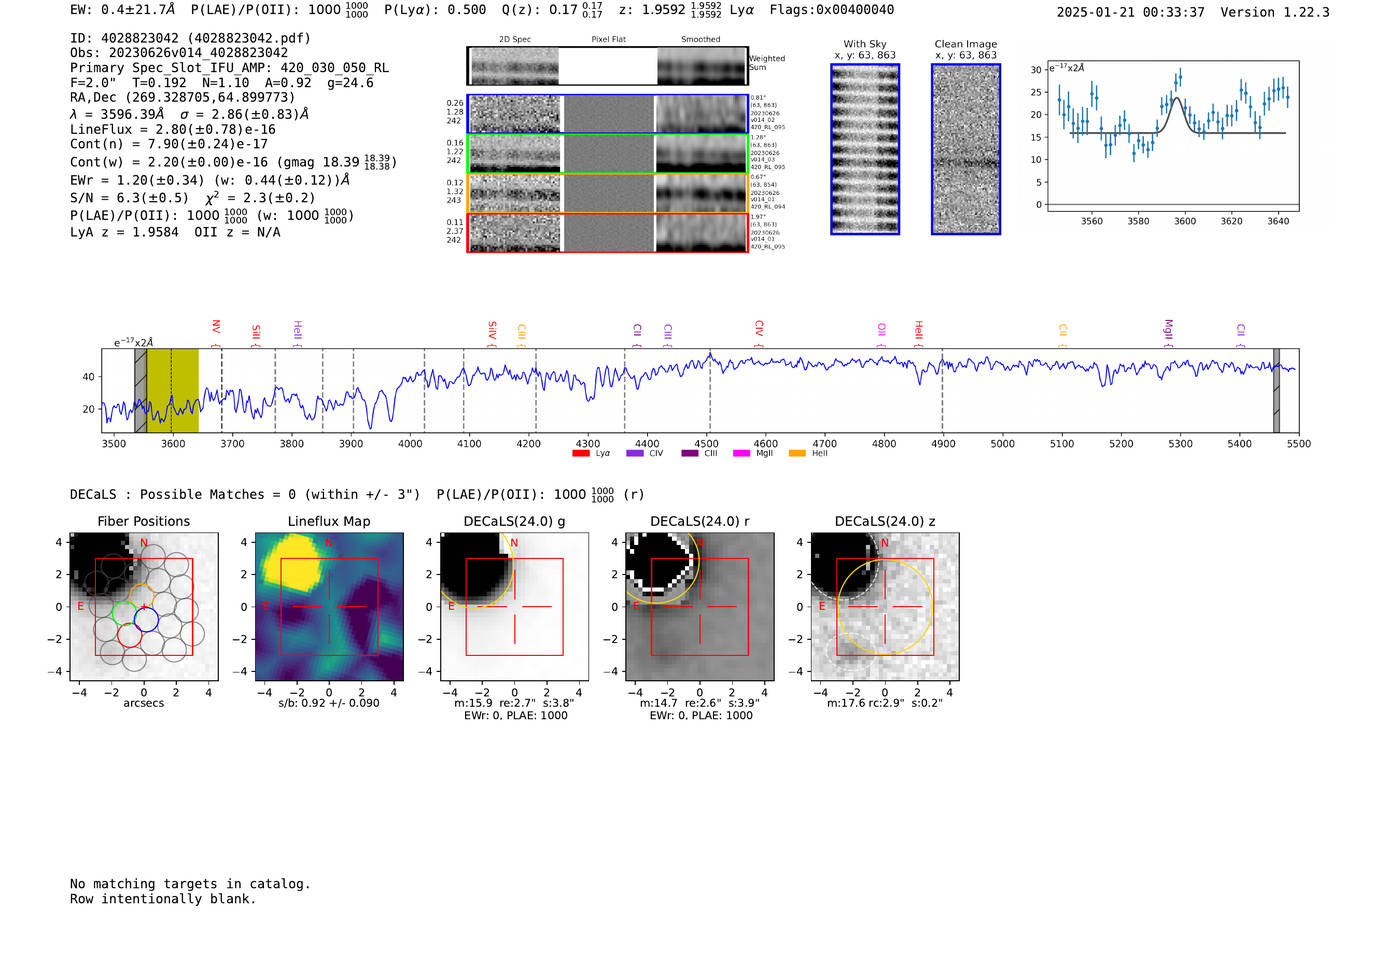Click the Version 1.22.3 label
The height and width of the screenshot is (953, 1400).
click(x=1275, y=12)
